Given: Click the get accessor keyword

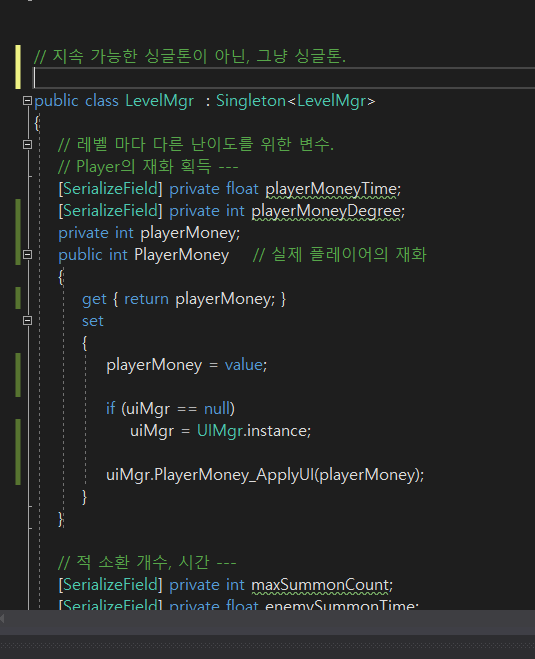Looking at the screenshot, I should pos(94,299).
